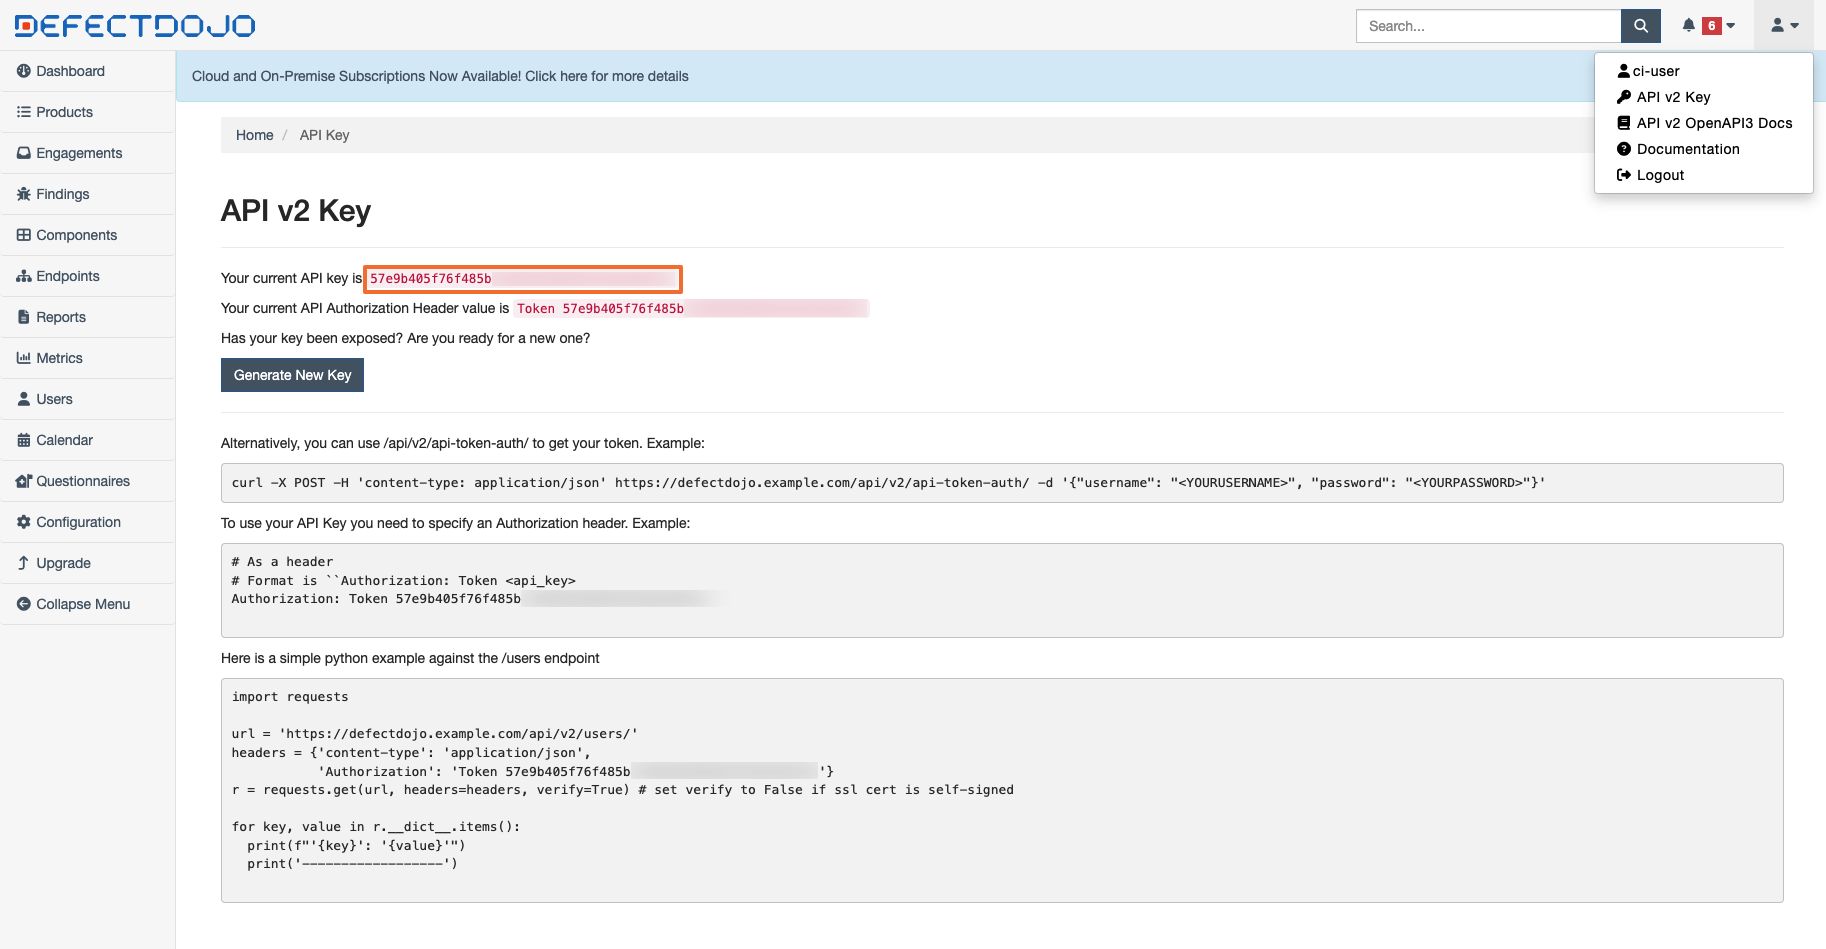Collapse the sidebar menu
This screenshot has height=949, width=1826.
[x=82, y=604]
